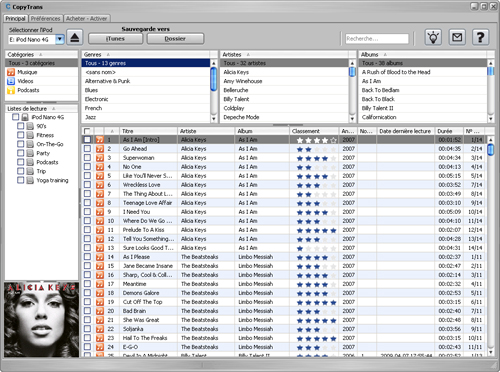
Task: Click music note icon for track Superwoman
Action: pyautogui.click(x=100, y=158)
